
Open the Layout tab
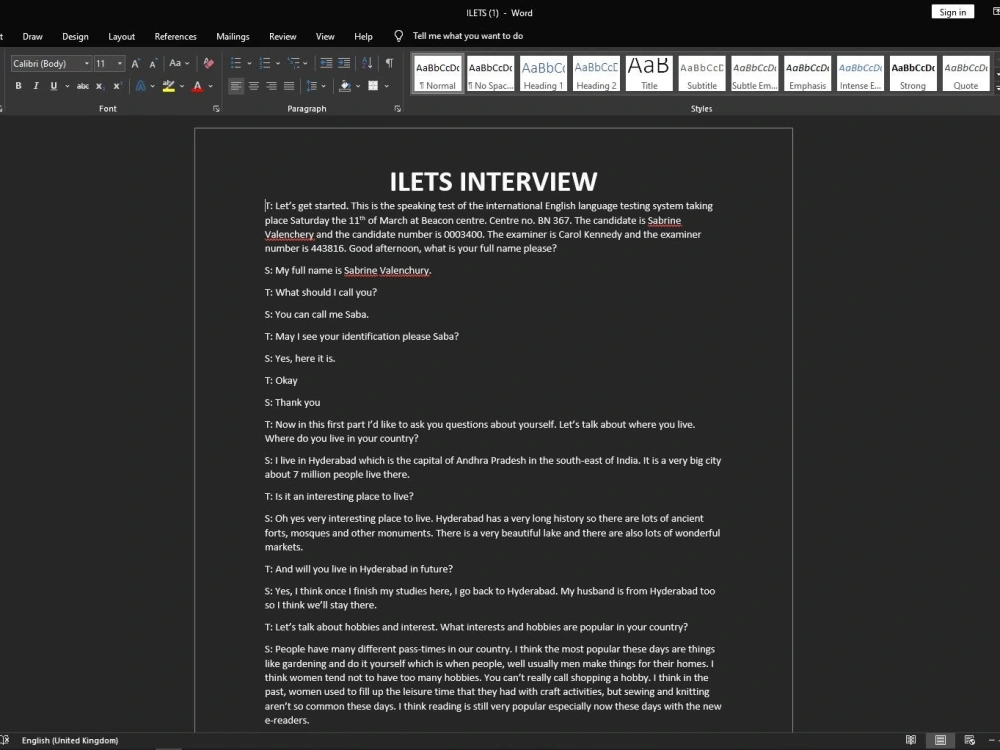[x=121, y=36]
